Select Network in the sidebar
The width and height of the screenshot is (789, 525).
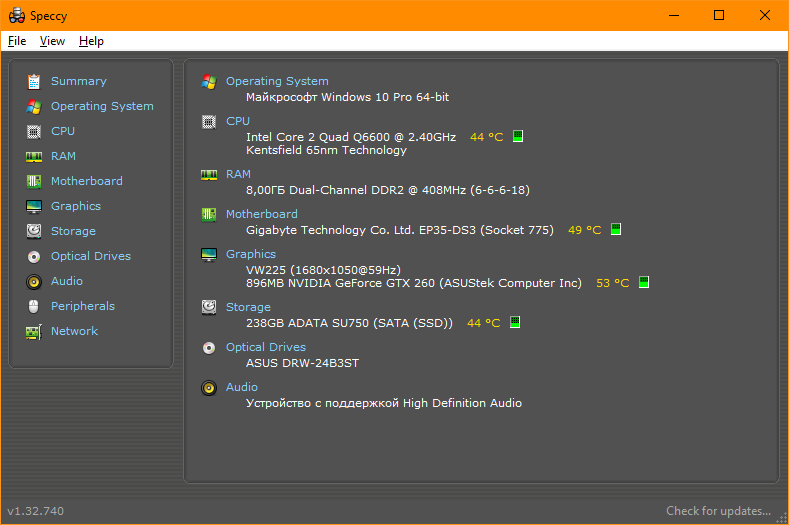[74, 331]
